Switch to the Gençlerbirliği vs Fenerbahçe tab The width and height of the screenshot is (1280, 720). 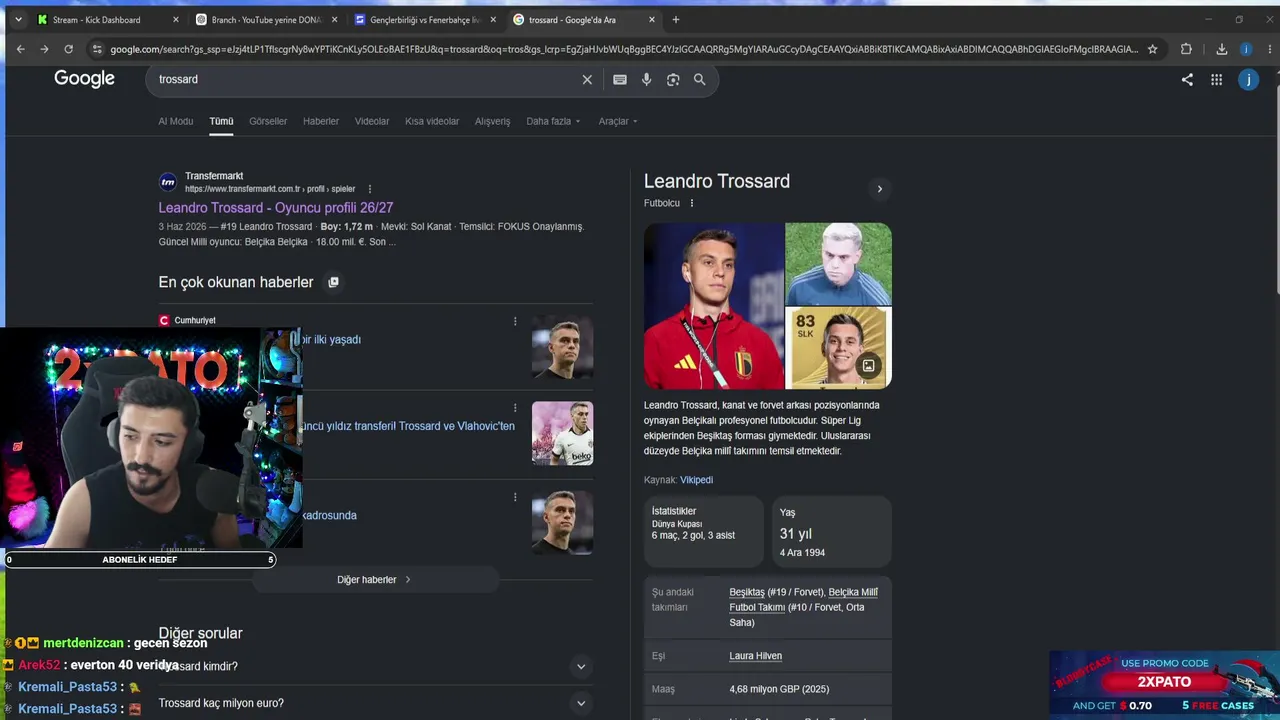pyautogui.click(x=425, y=20)
